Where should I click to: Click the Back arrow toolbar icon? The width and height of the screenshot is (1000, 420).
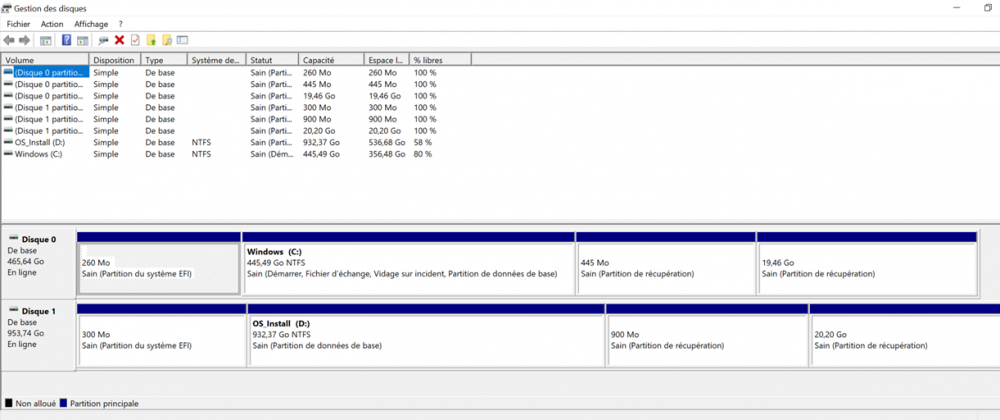(9, 40)
